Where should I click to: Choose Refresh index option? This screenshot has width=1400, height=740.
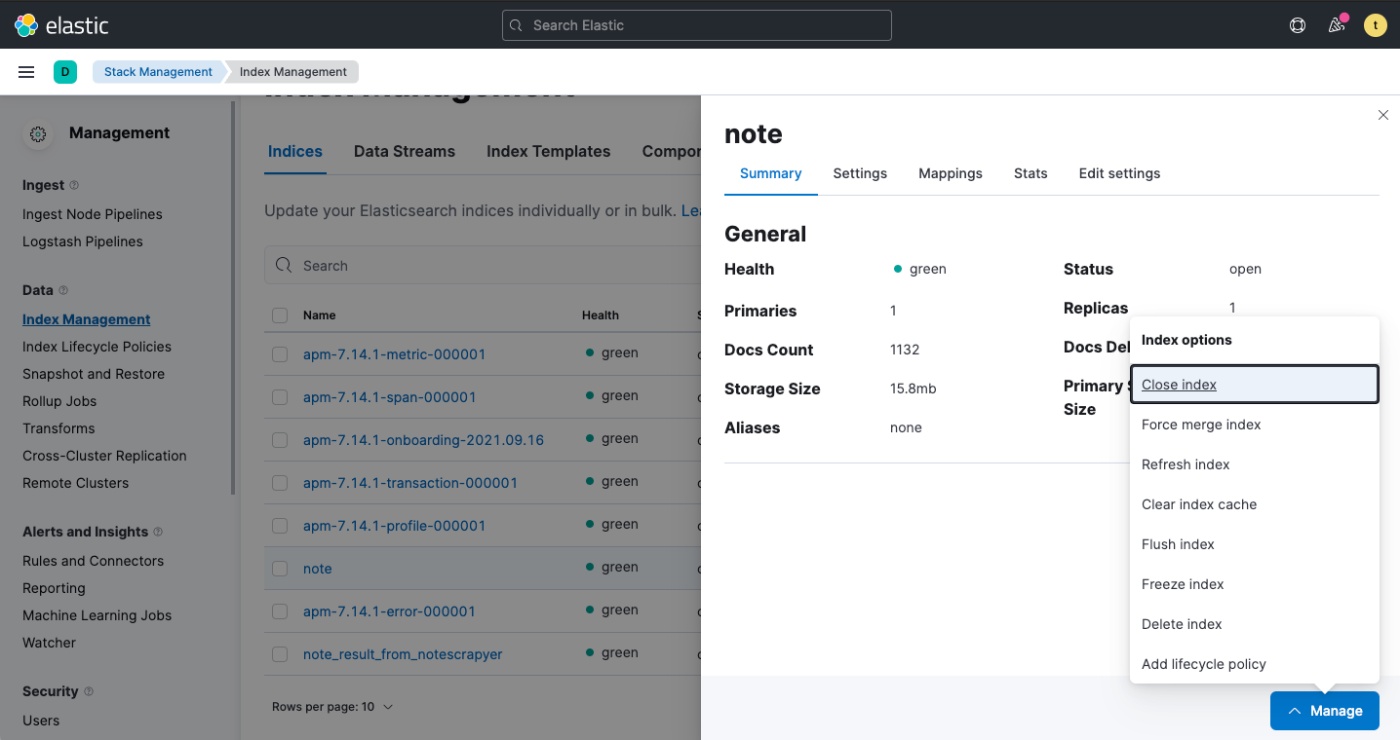(x=1254, y=465)
